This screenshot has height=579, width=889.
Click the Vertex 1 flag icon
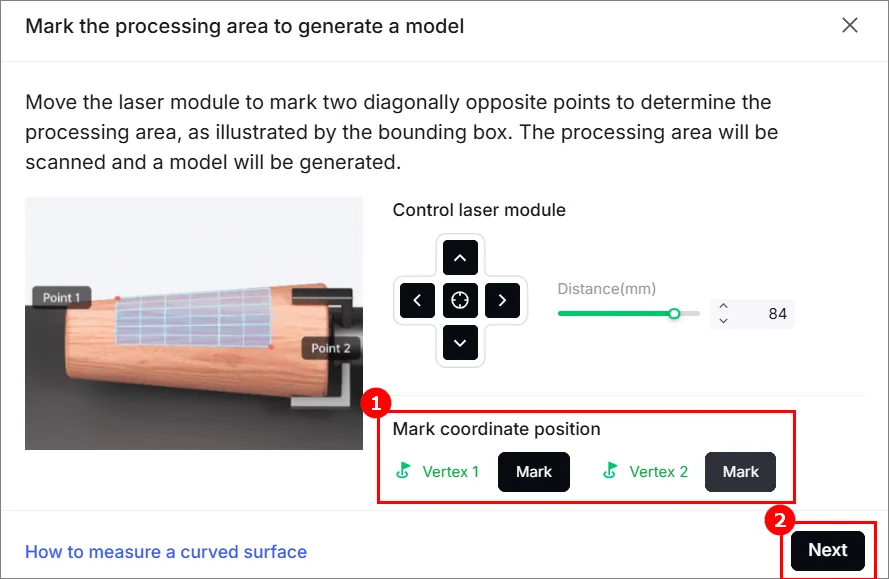403,471
